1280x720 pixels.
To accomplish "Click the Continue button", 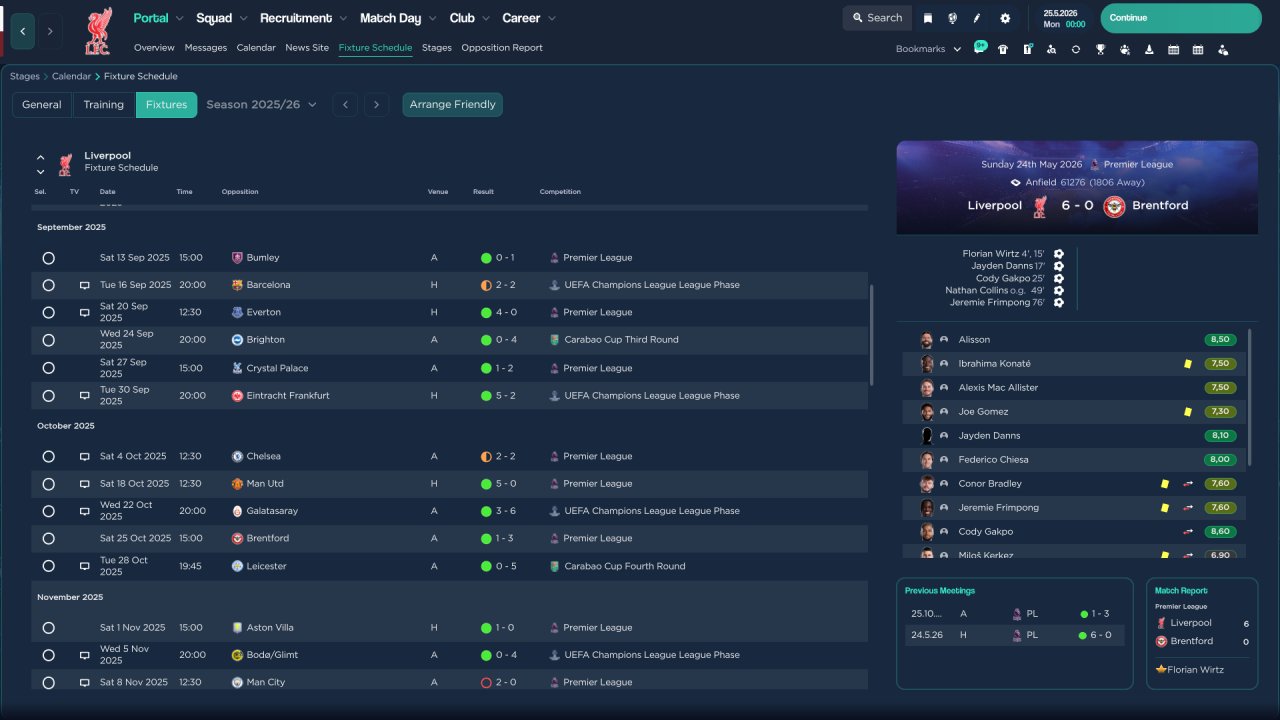I will [x=1181, y=18].
